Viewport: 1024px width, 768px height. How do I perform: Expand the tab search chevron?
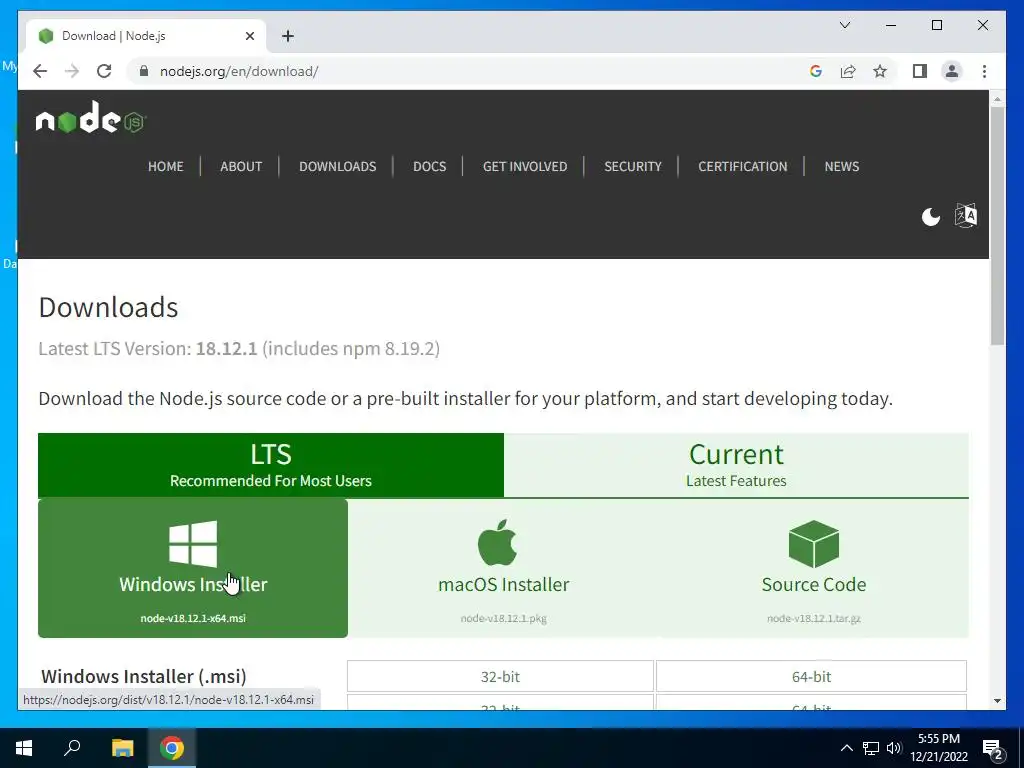pyautogui.click(x=844, y=25)
